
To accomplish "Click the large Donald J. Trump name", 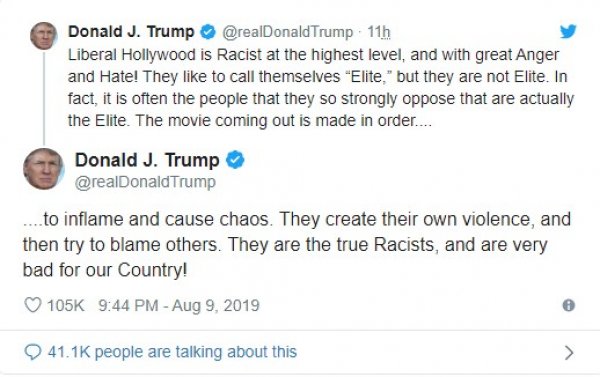I will coord(147,160).
